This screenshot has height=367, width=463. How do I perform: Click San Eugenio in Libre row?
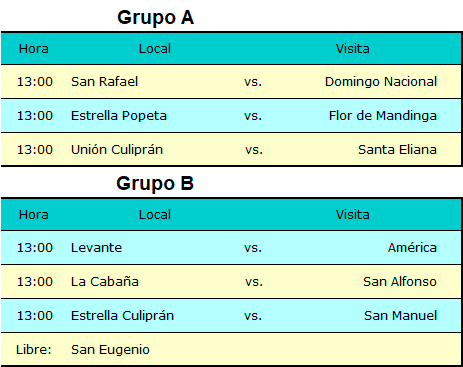coord(110,350)
